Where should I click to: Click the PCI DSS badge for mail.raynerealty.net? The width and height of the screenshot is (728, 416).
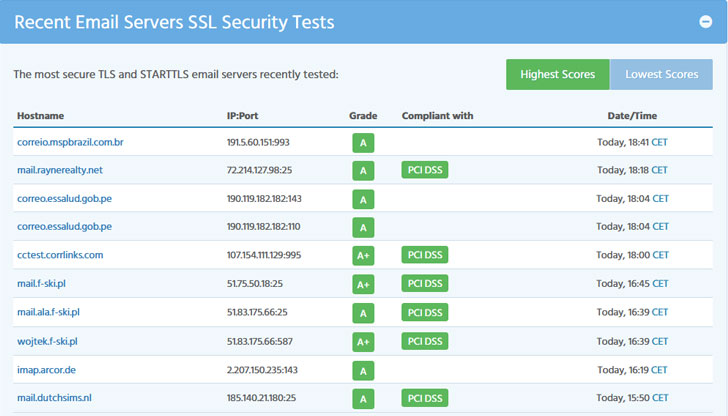tap(425, 171)
